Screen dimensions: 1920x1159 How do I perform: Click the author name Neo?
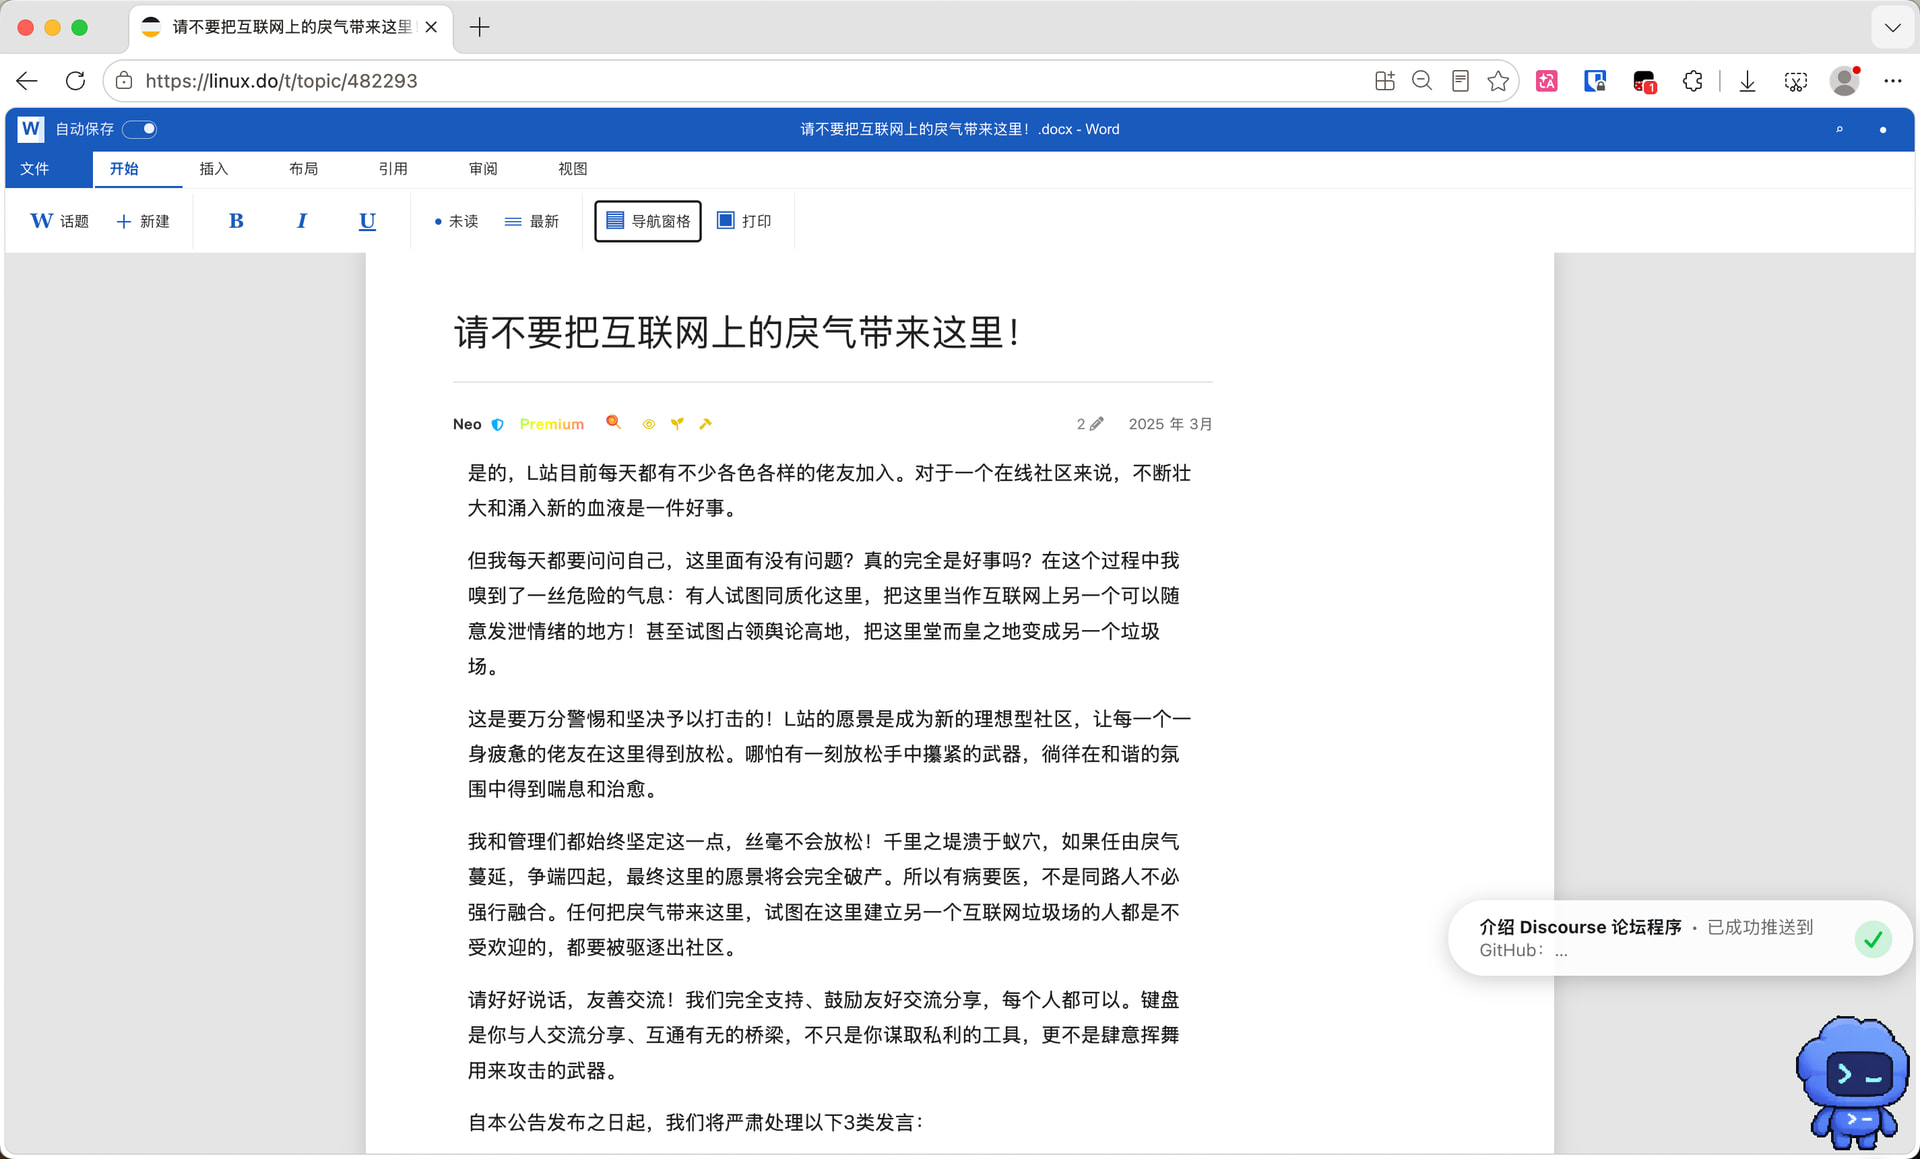point(467,424)
